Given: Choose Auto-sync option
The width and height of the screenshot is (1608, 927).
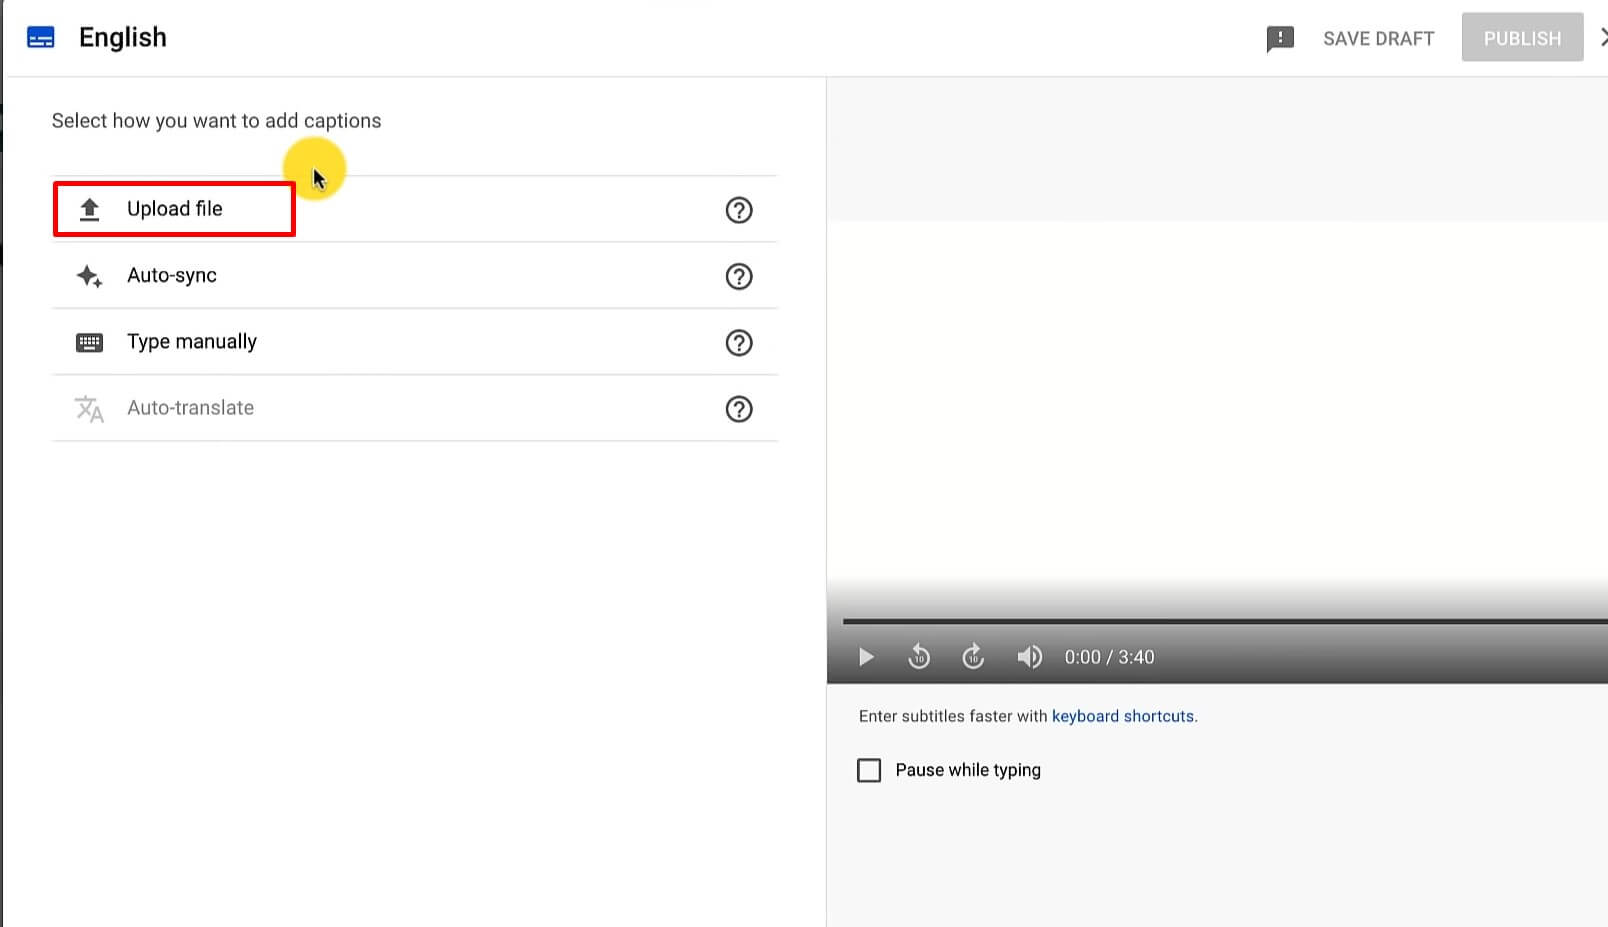Looking at the screenshot, I should click(414, 276).
